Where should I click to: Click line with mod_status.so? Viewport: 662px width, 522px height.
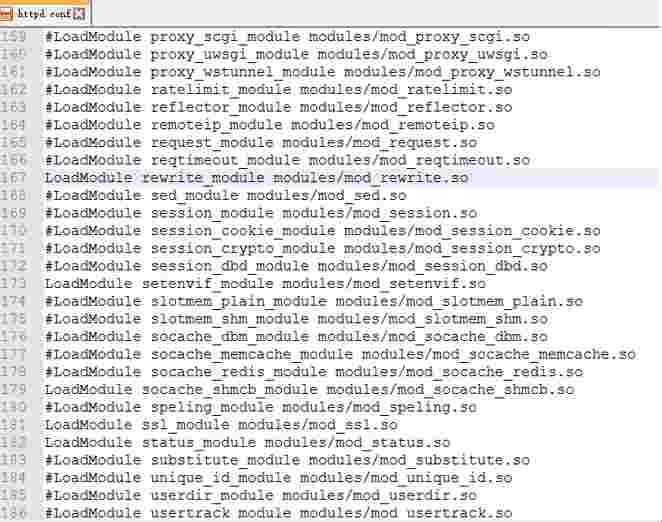[248, 443]
